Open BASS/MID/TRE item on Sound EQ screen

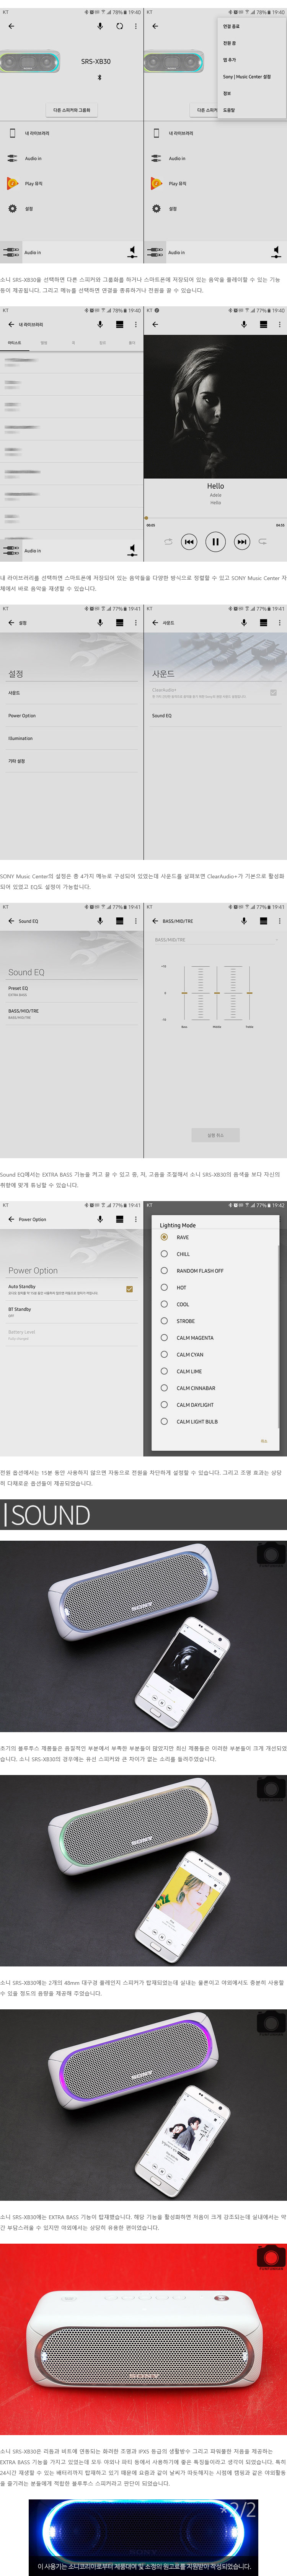71,1013
